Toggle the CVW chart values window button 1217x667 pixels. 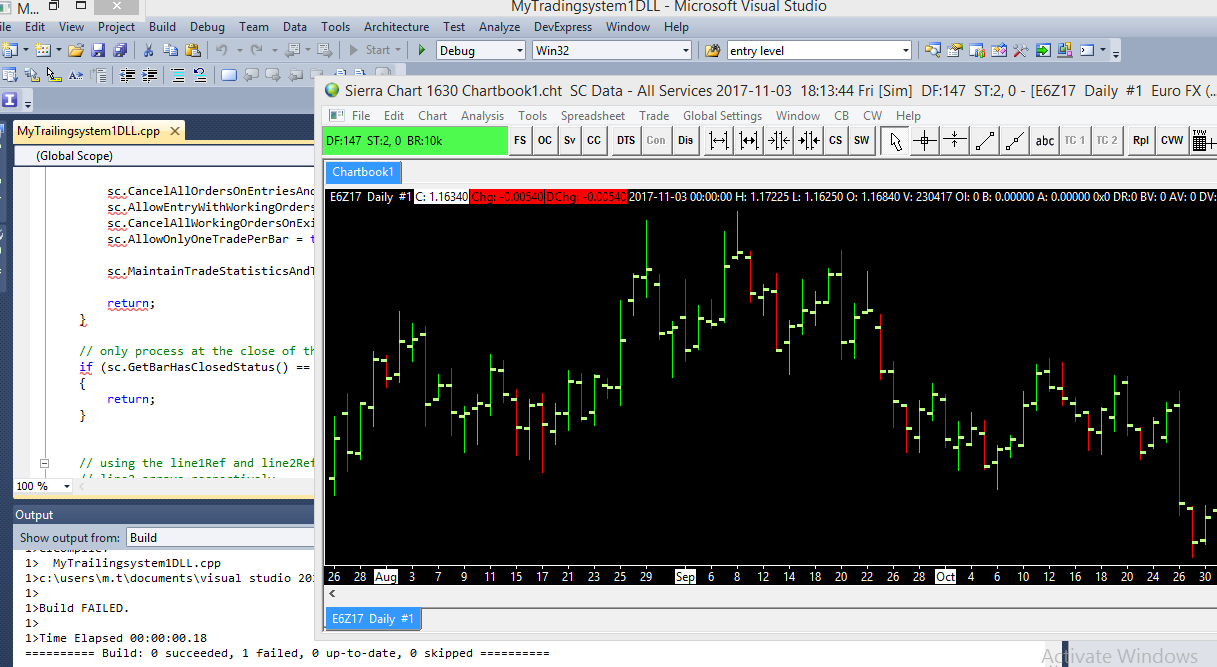[x=1172, y=141]
